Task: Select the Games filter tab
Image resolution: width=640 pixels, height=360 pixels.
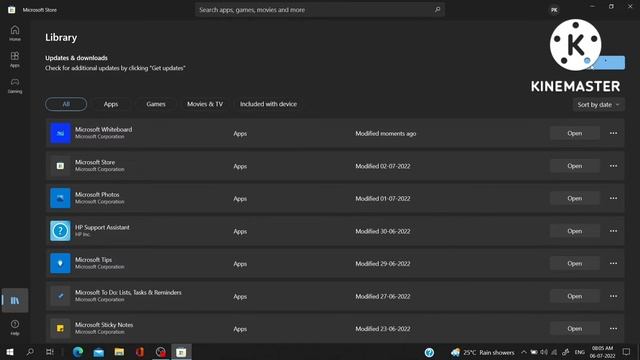Action: click(x=156, y=104)
